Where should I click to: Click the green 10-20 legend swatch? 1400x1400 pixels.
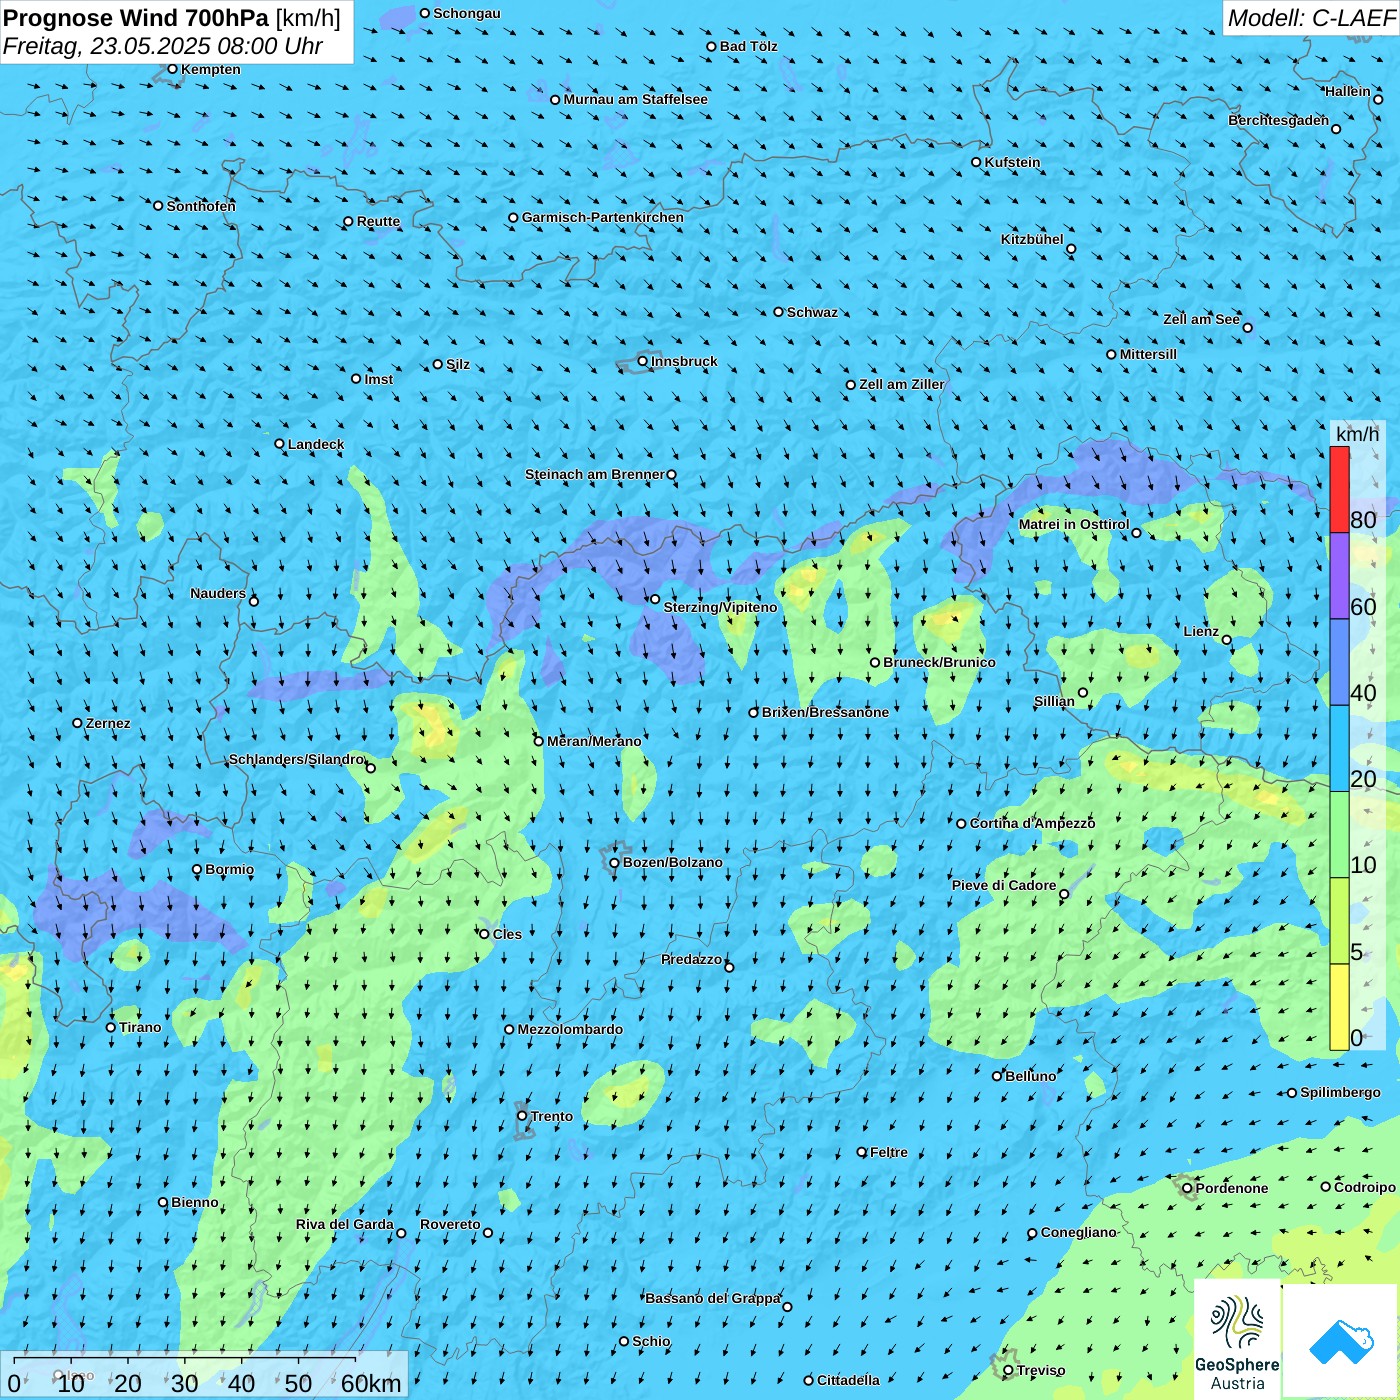click(x=1339, y=835)
